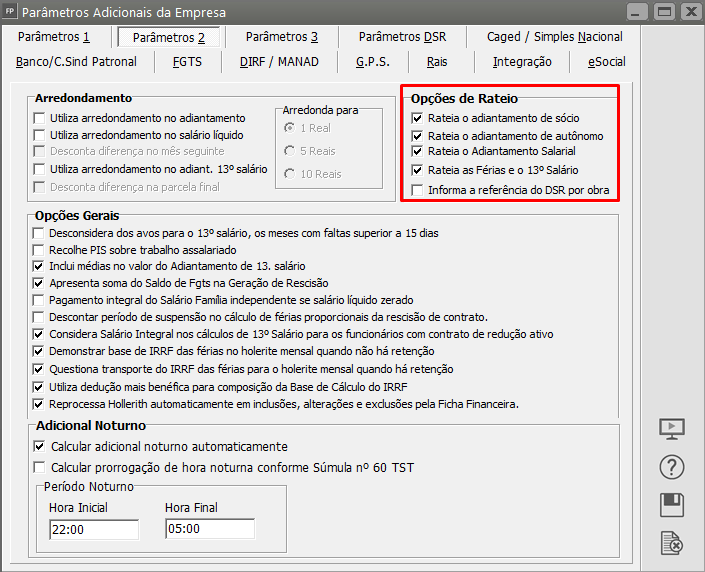Open help with the question mark icon
Screen dimensions: 705x572
[x=672, y=467]
